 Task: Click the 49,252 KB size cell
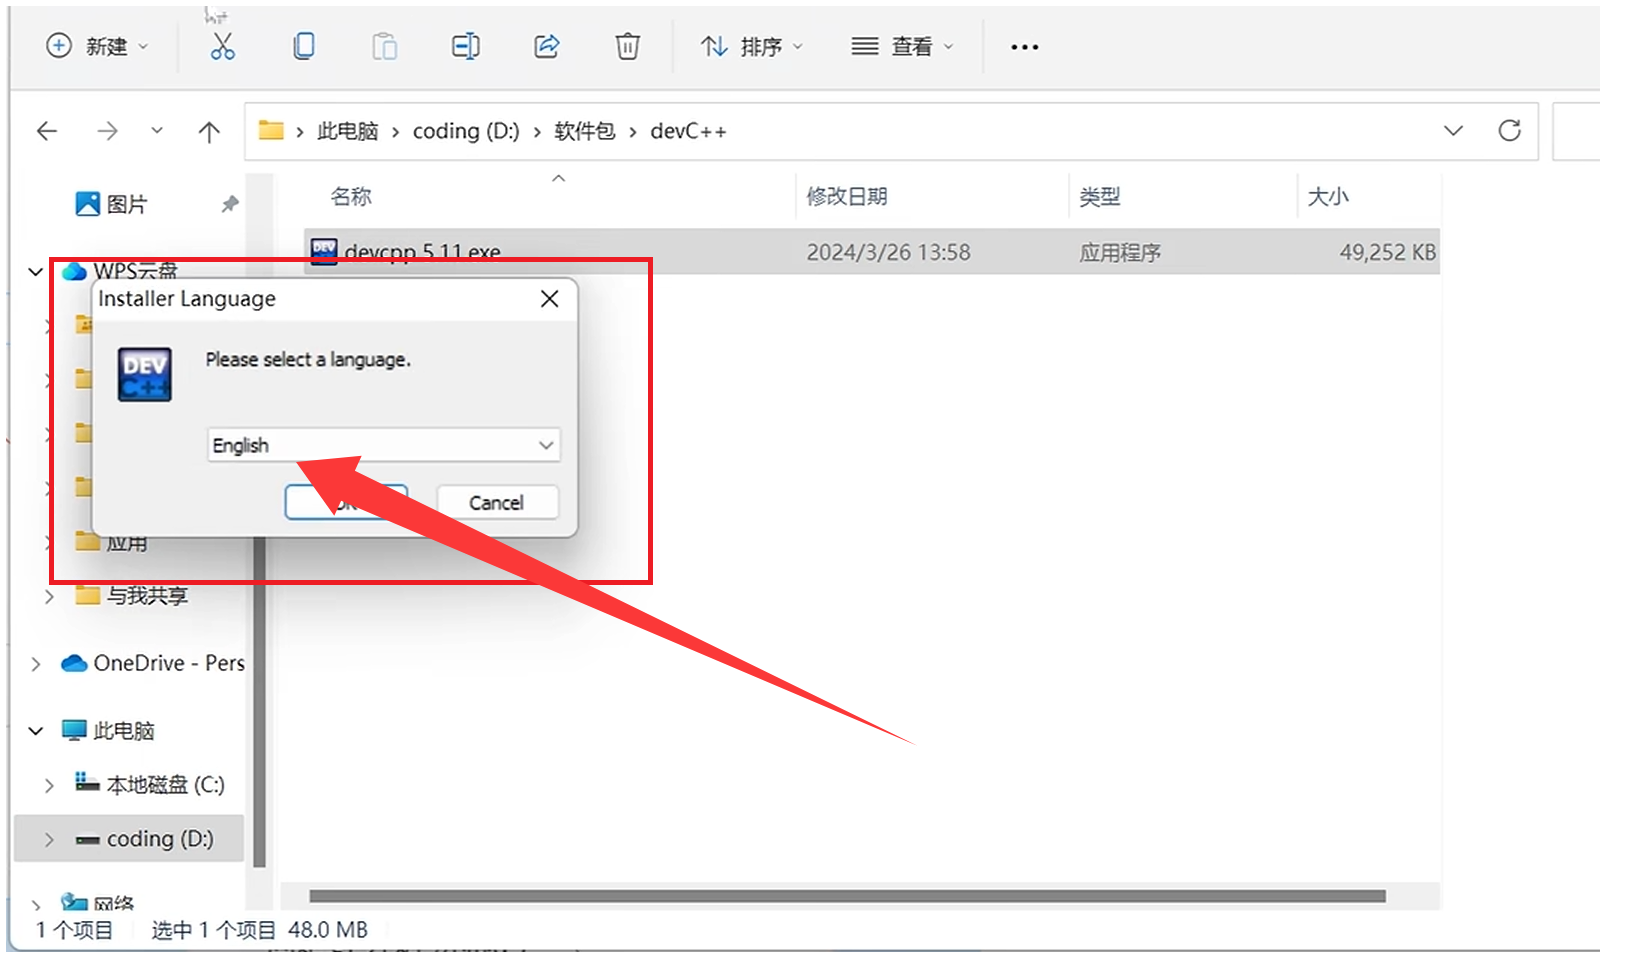point(1388,252)
